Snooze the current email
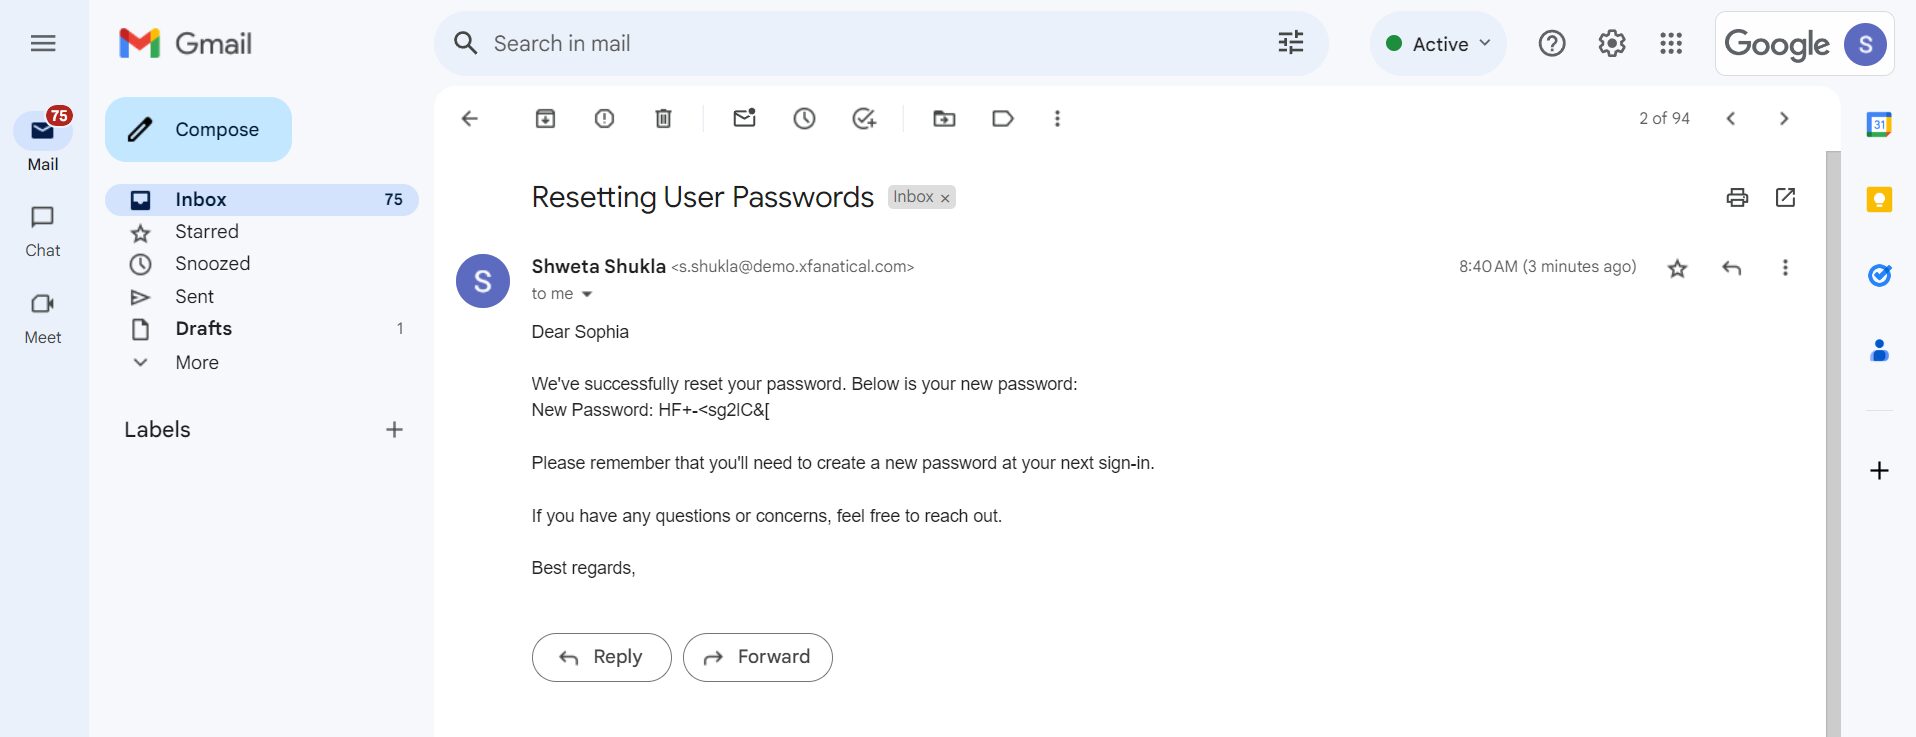Viewport: 1916px width, 737px height. pos(804,118)
